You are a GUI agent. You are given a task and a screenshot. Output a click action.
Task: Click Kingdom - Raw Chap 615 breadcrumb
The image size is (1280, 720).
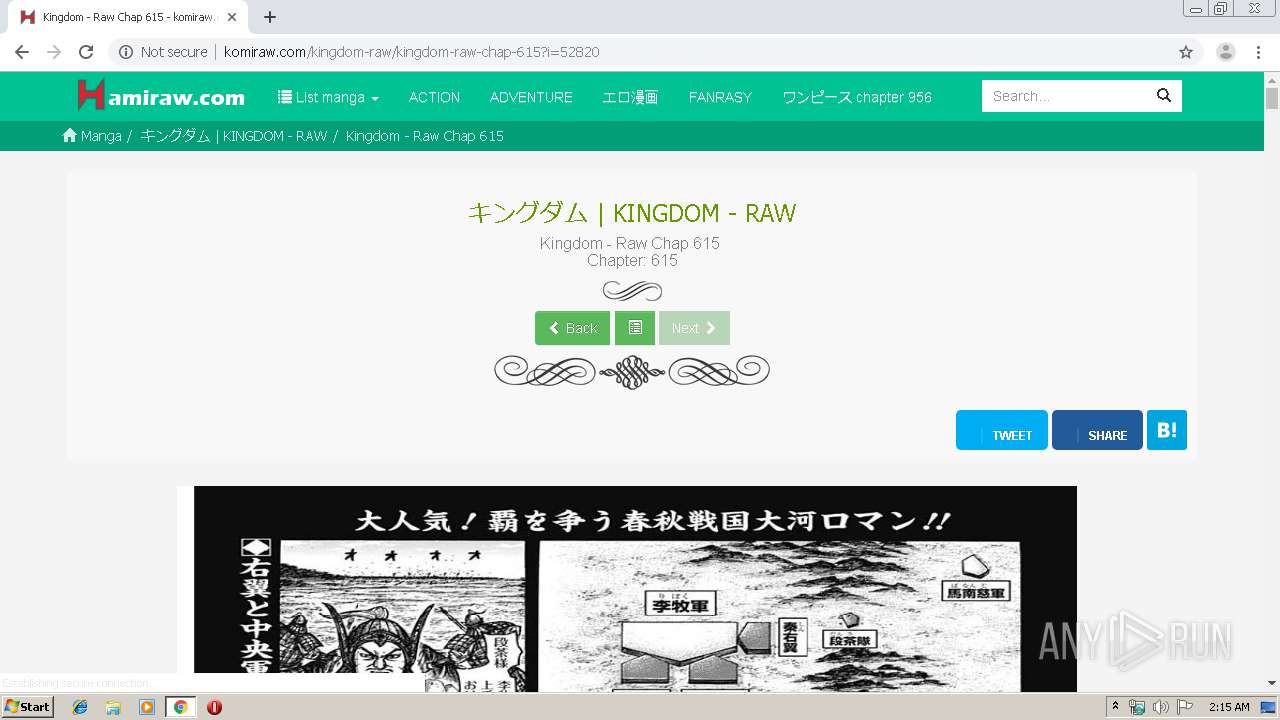[x=425, y=136]
